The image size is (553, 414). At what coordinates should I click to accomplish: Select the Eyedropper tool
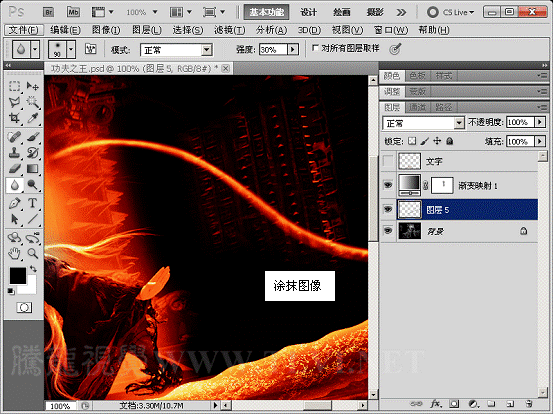[32, 118]
